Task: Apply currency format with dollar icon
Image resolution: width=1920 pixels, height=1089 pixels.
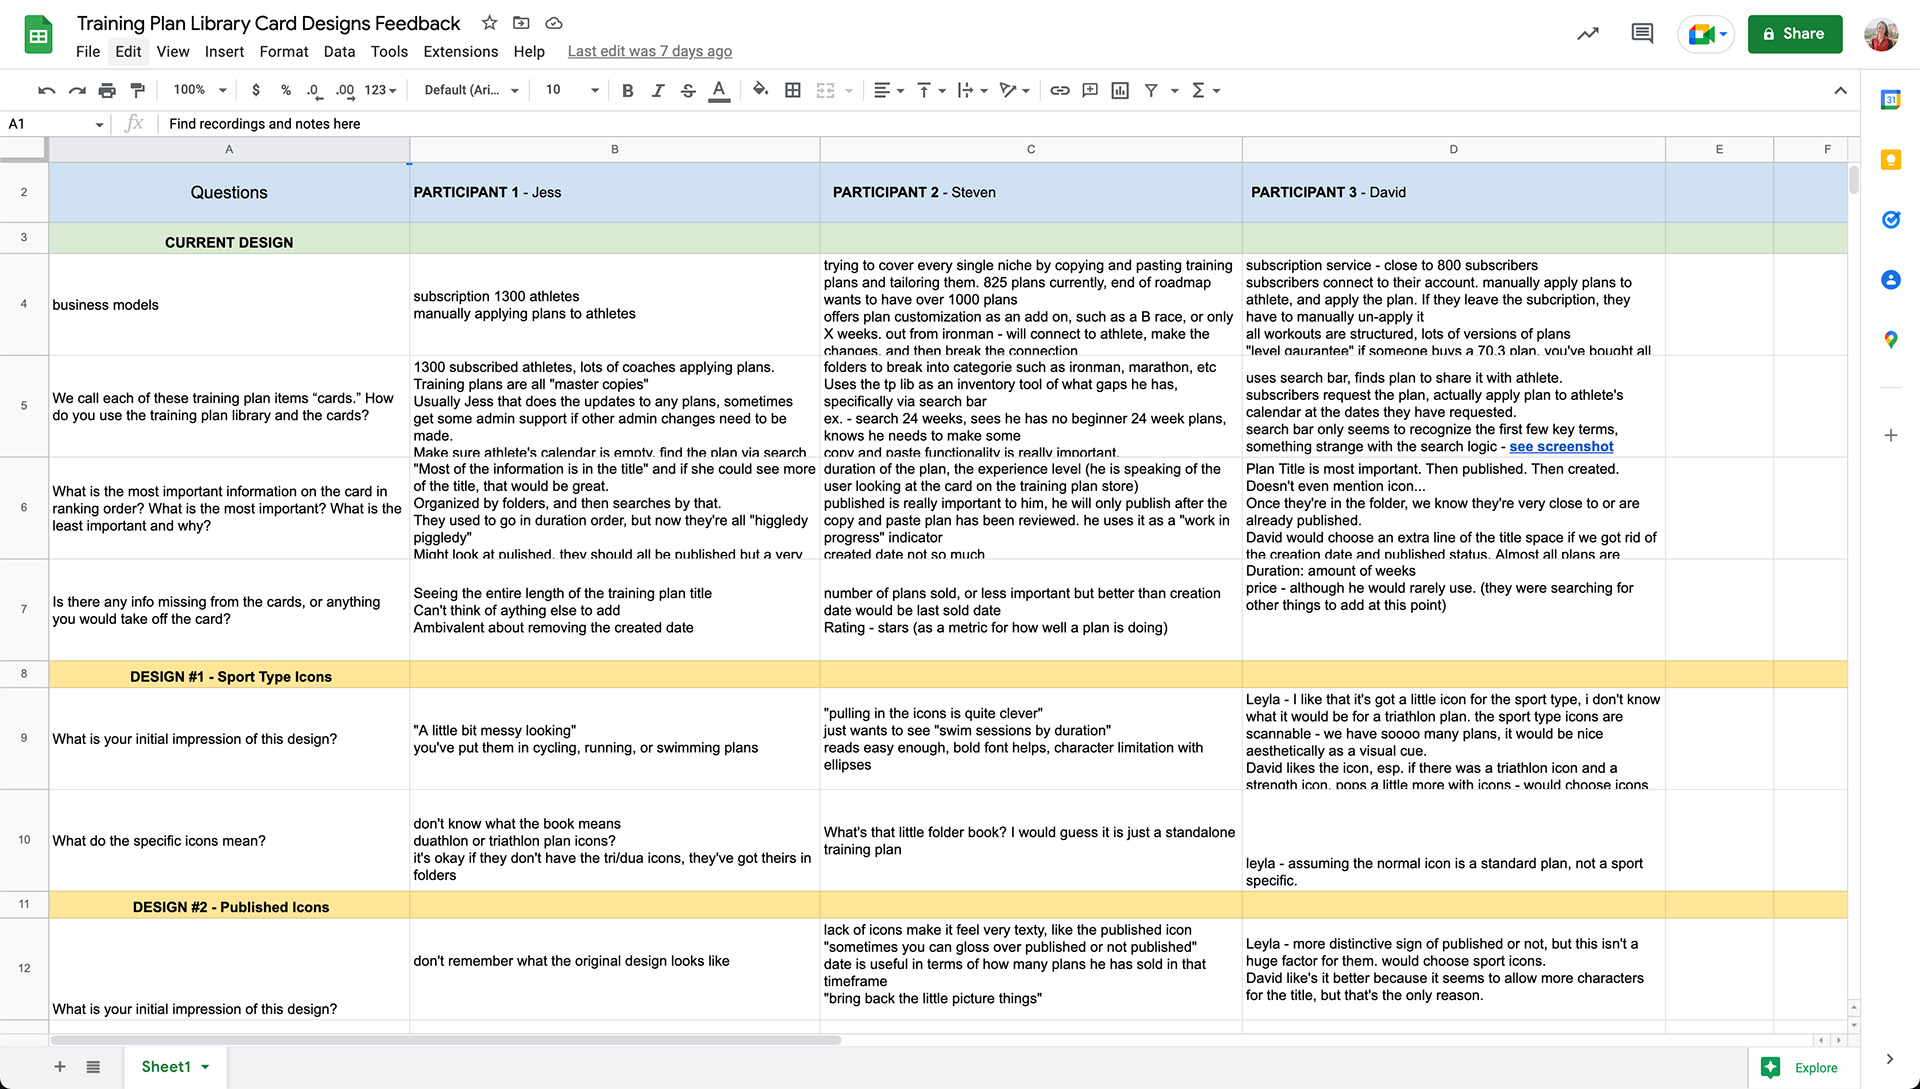Action: pos(256,90)
